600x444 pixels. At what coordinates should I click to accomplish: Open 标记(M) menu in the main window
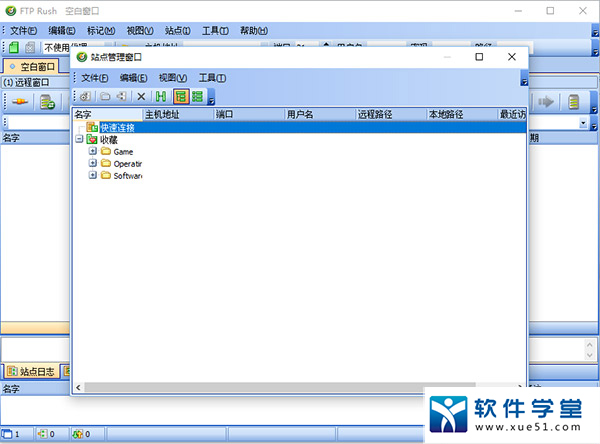(x=101, y=31)
